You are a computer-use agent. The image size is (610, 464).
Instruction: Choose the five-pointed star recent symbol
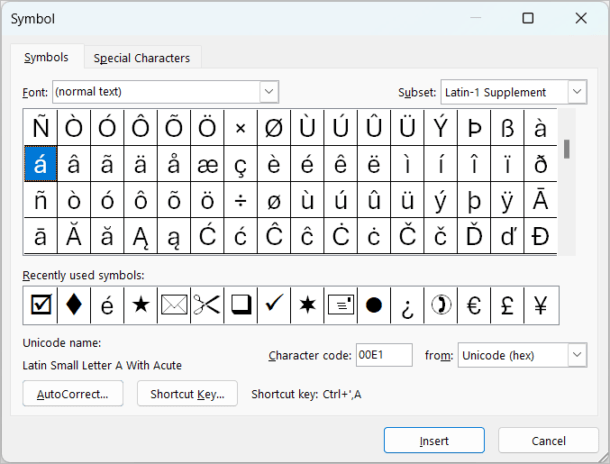coord(141,305)
